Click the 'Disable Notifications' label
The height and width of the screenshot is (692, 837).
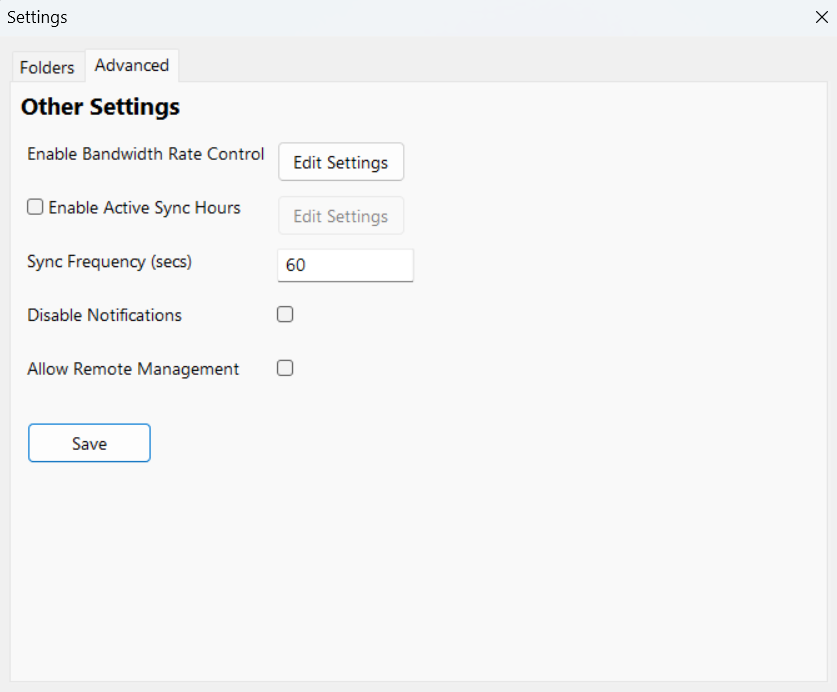point(104,315)
